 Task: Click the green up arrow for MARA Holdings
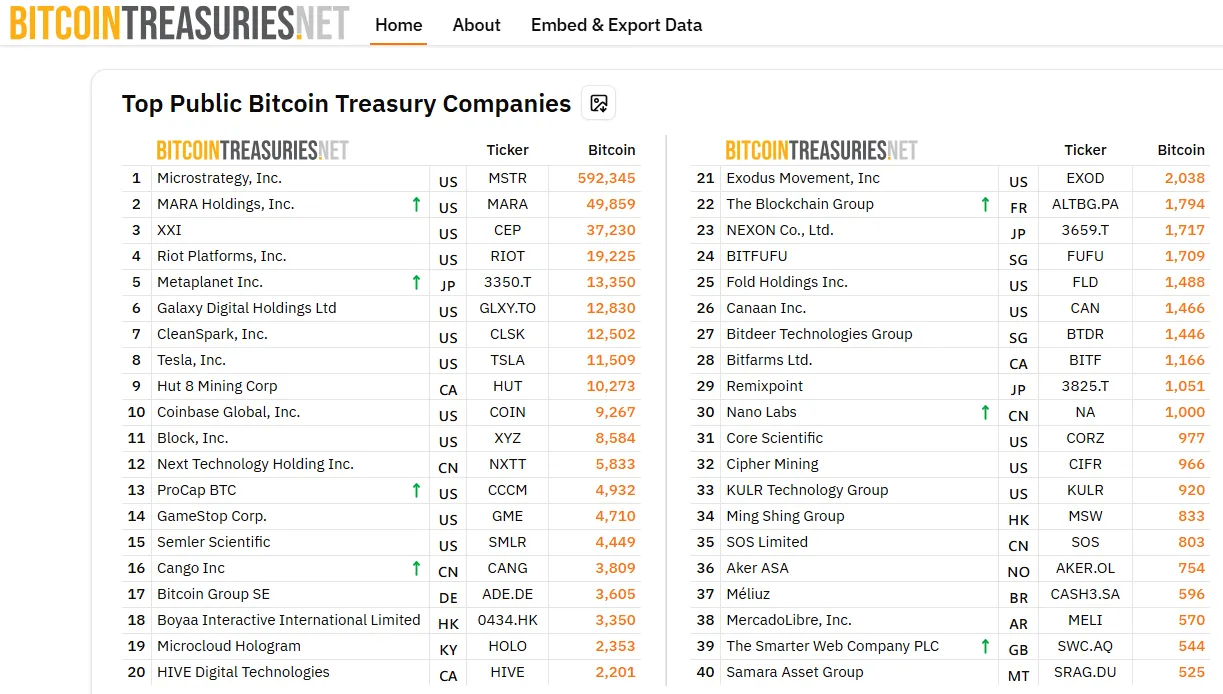coord(416,204)
